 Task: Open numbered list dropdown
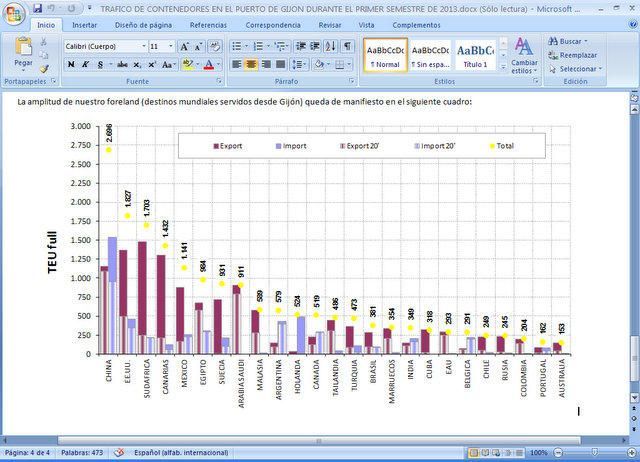268,46
